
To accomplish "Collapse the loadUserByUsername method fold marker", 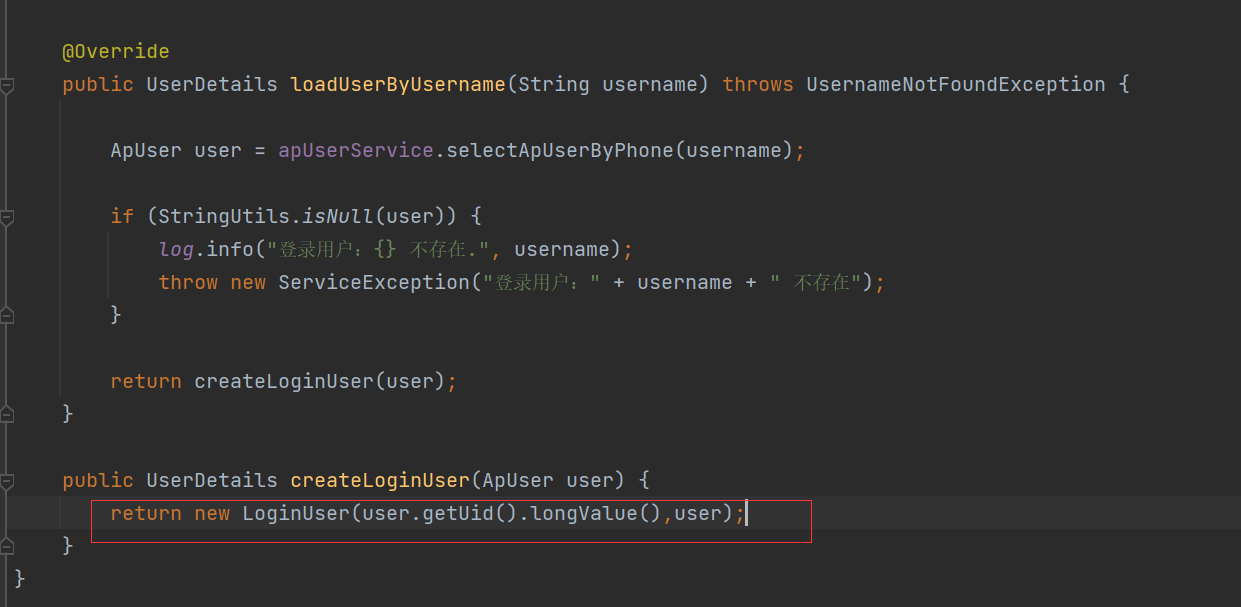I will pos(7,85).
